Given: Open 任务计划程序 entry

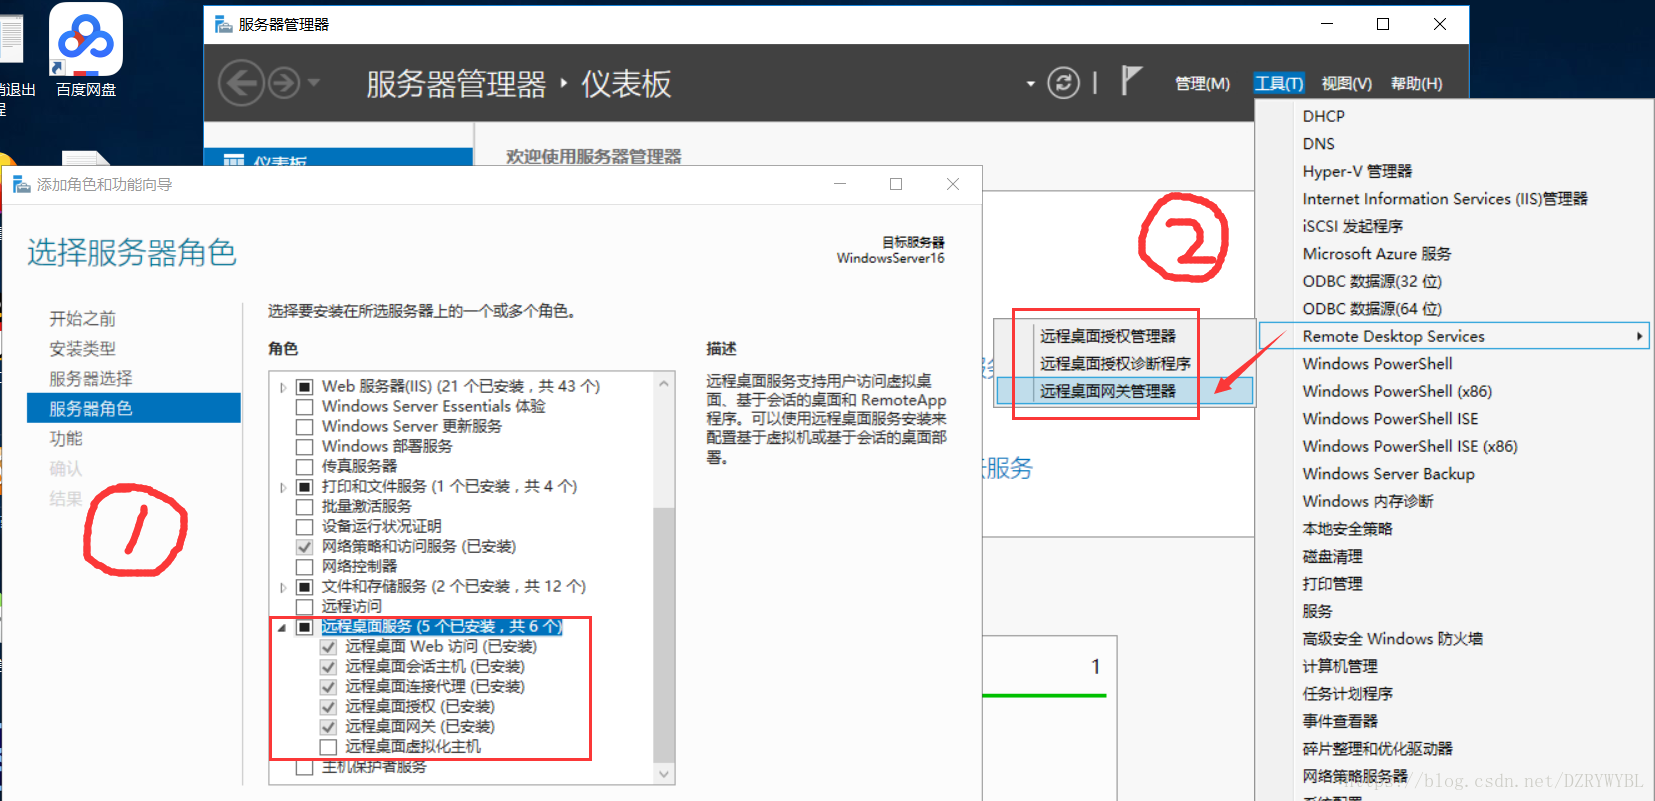Looking at the screenshot, I should [x=1347, y=694].
